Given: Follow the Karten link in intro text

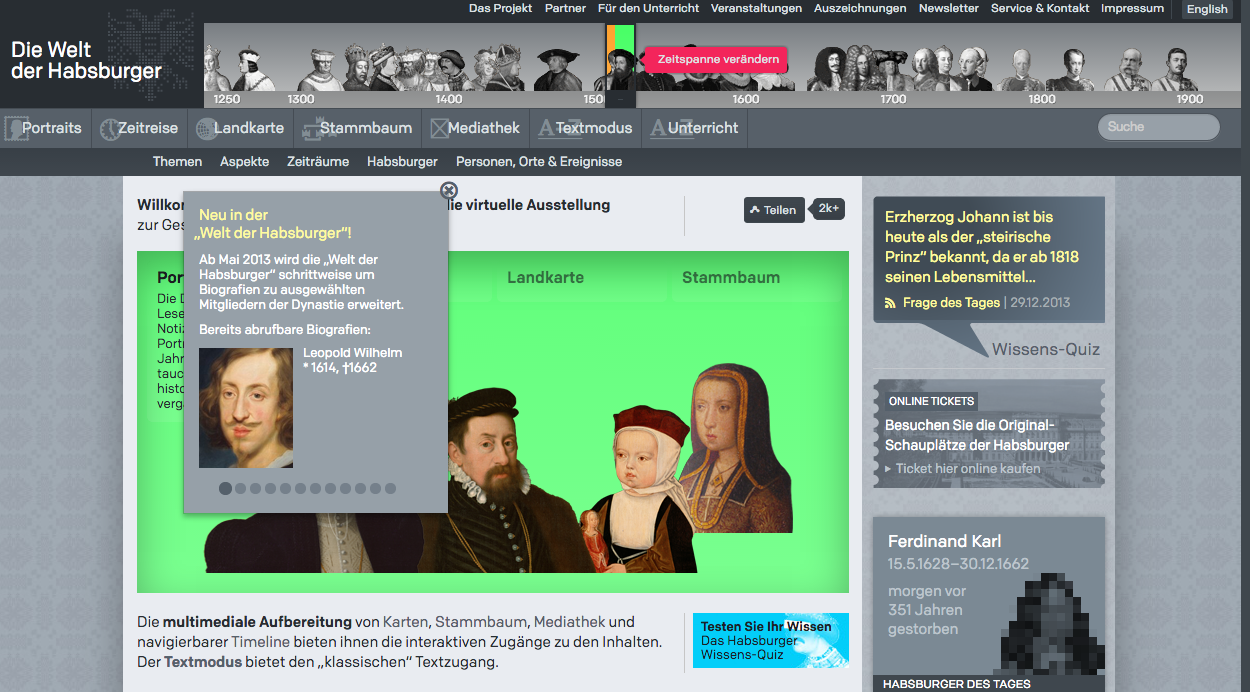Looking at the screenshot, I should pyautogui.click(x=405, y=622).
